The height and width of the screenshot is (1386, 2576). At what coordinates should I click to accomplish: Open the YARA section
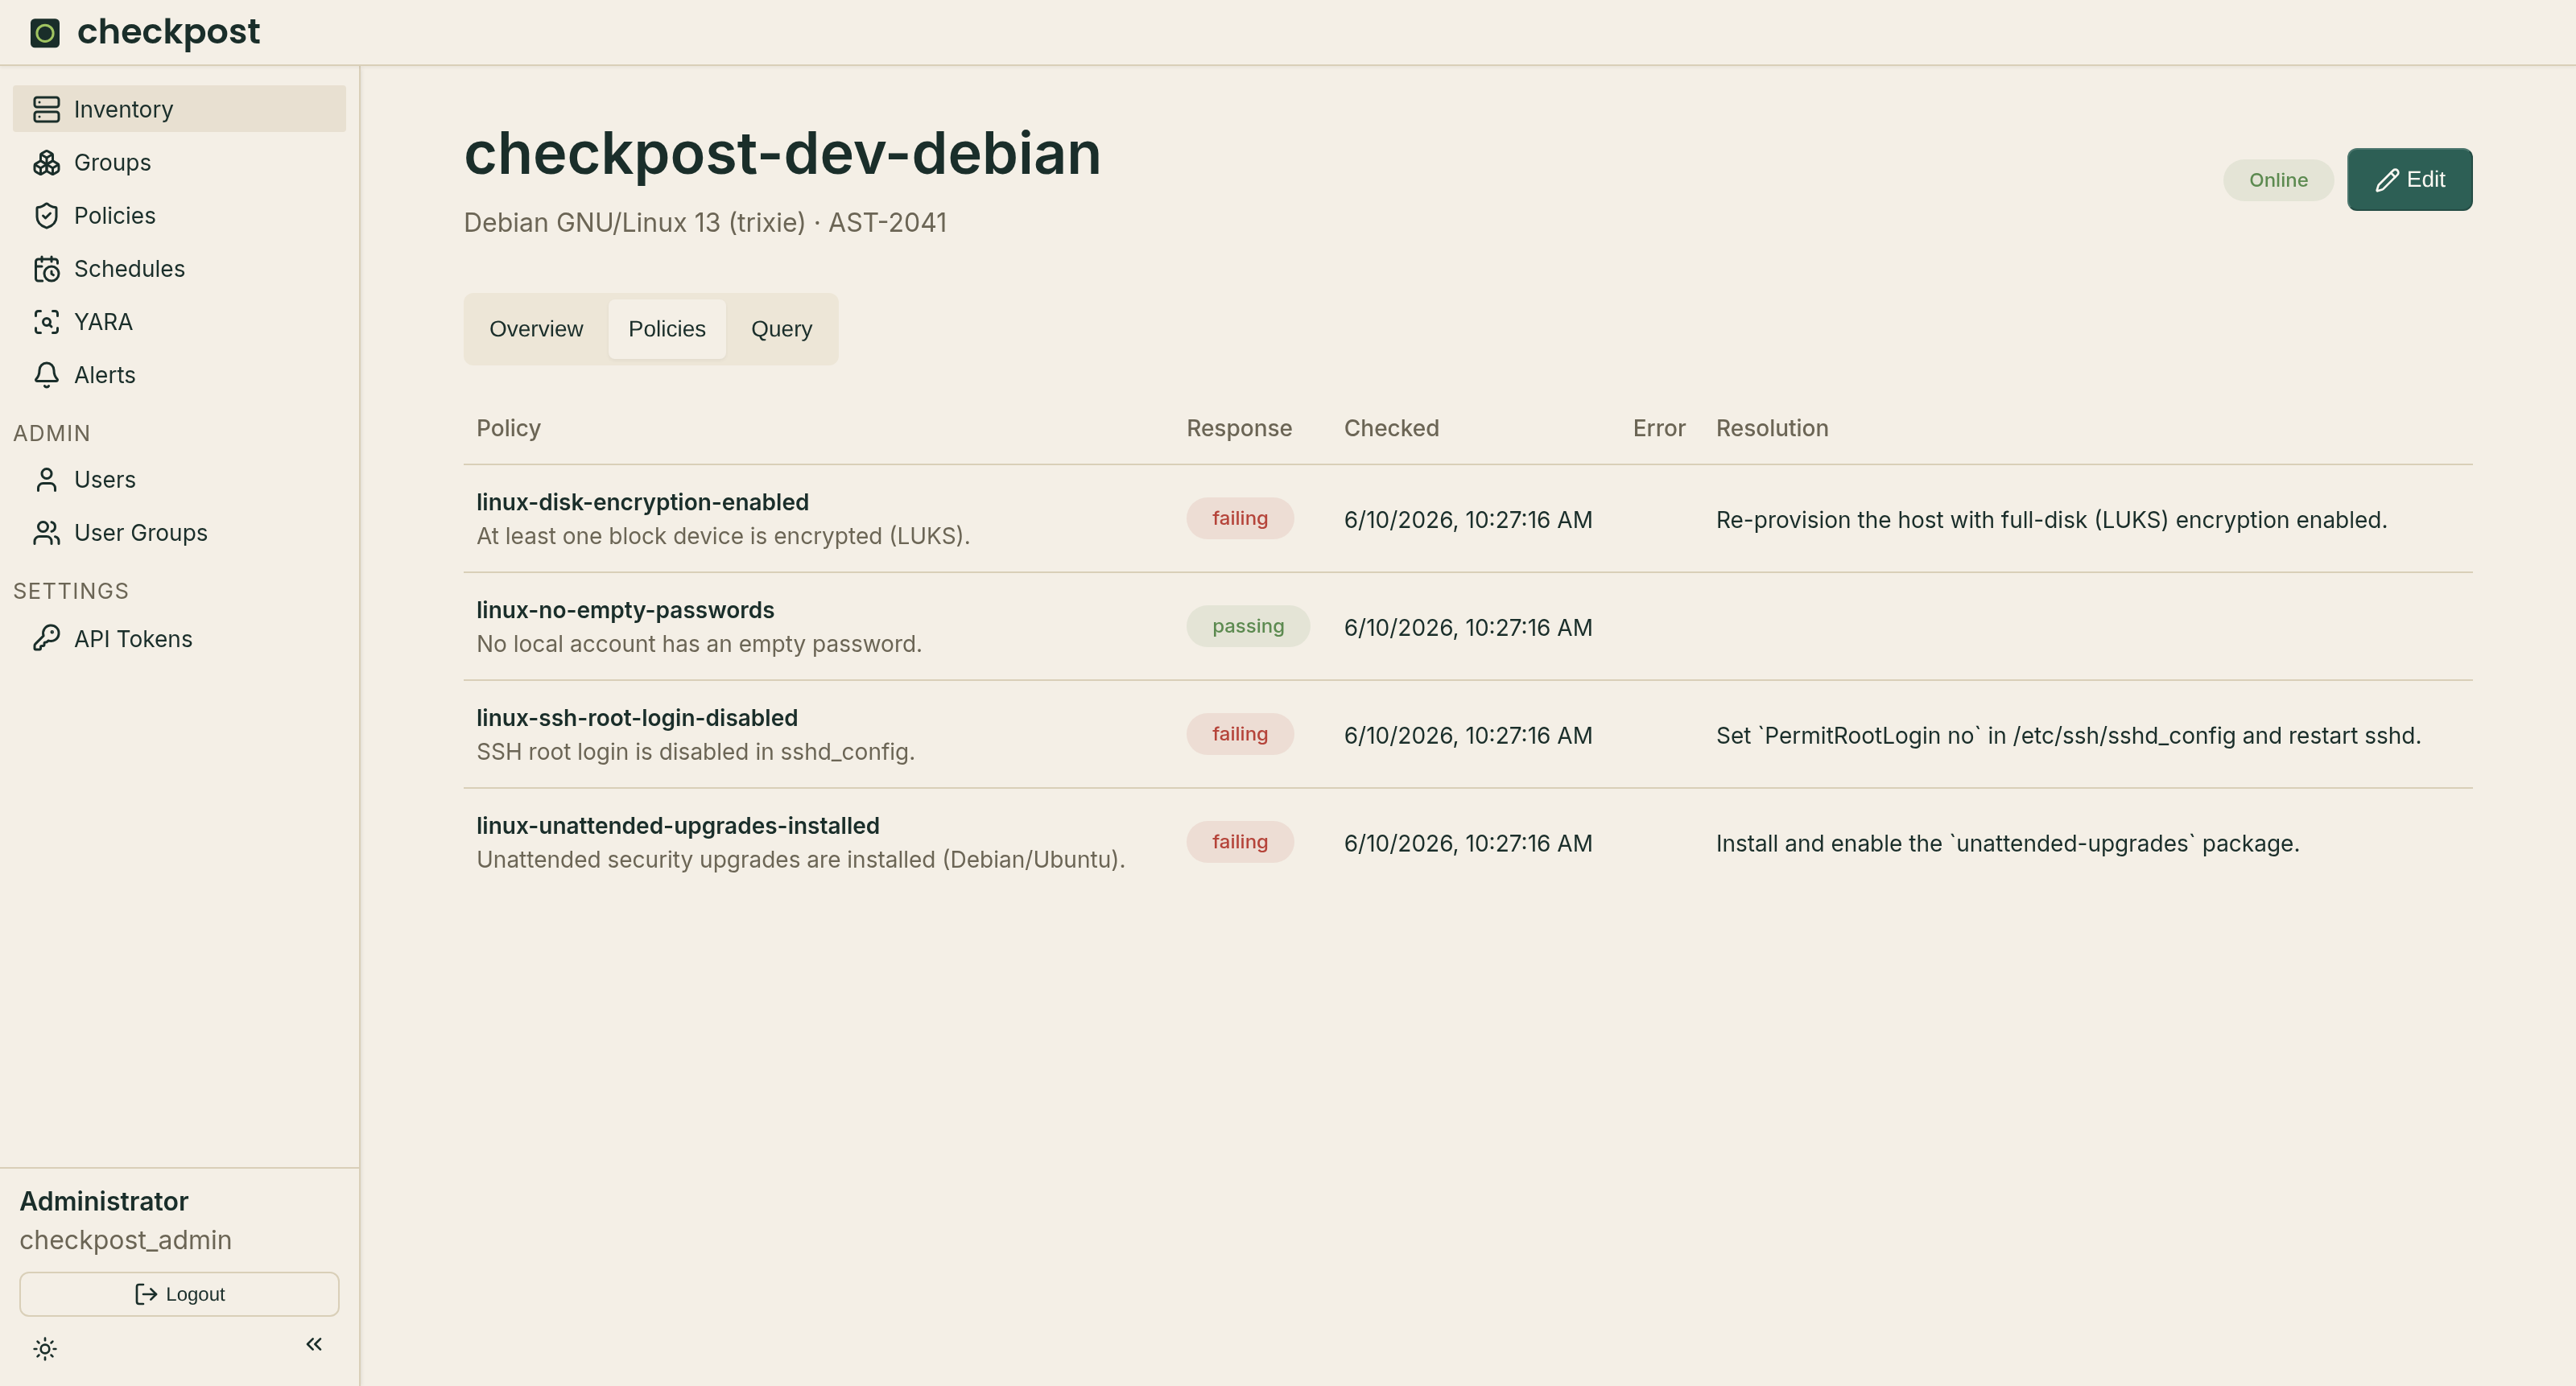[179, 321]
